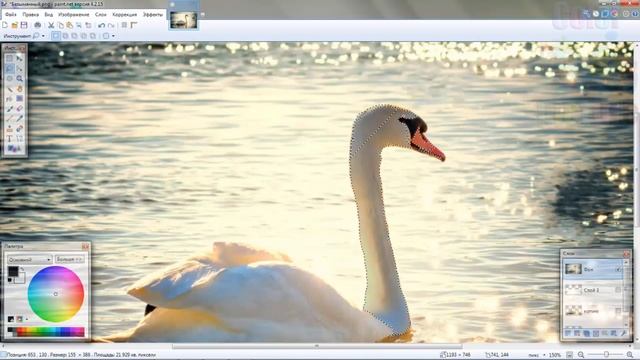
Task: Open the Вид menu
Action: click(x=49, y=14)
